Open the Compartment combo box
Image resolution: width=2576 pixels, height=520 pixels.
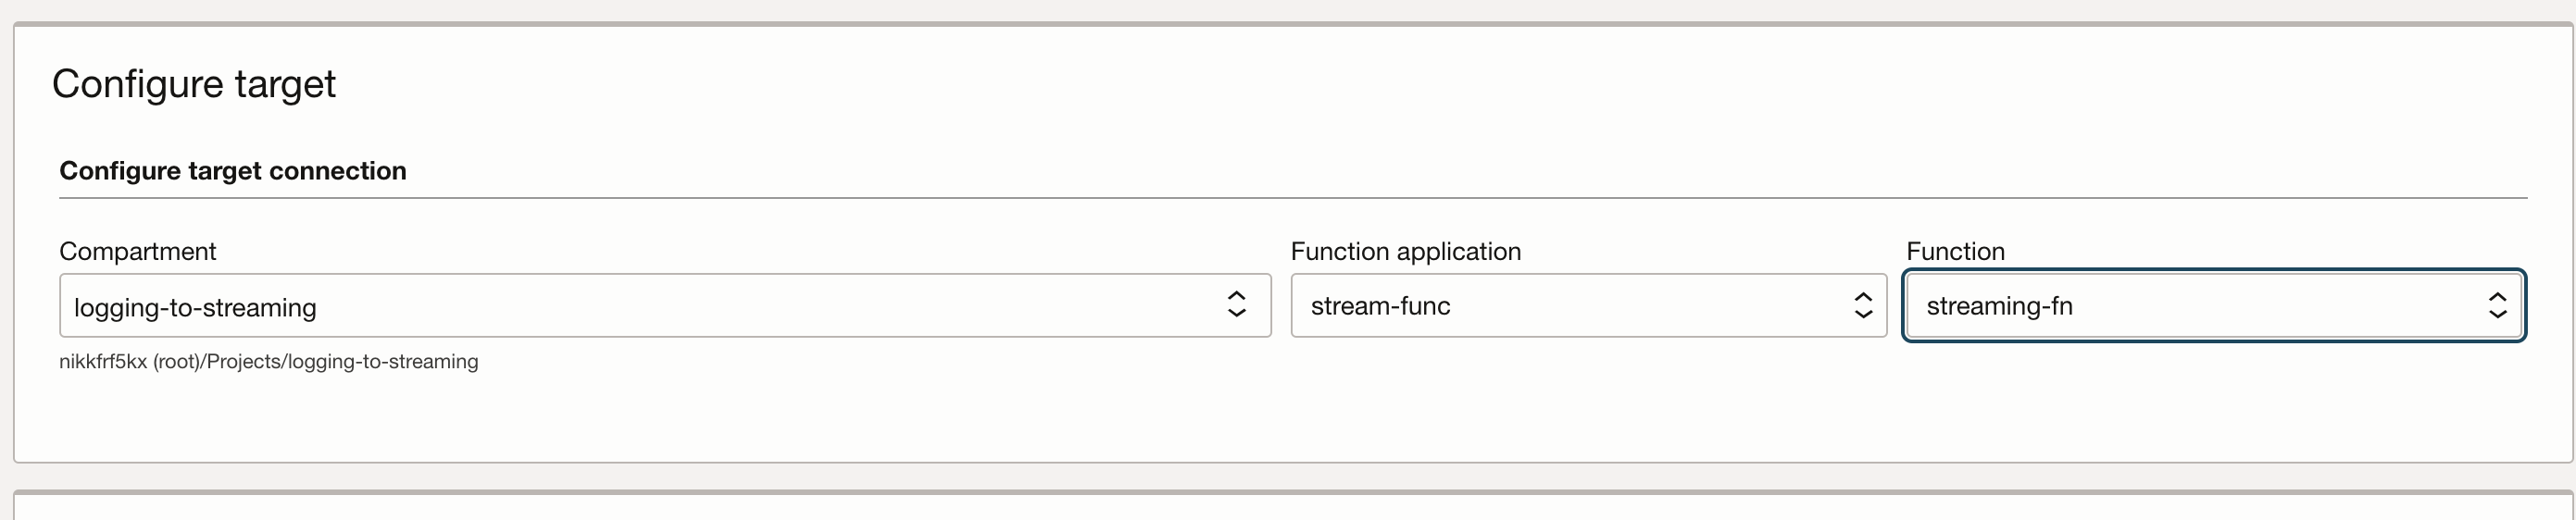pos(664,305)
